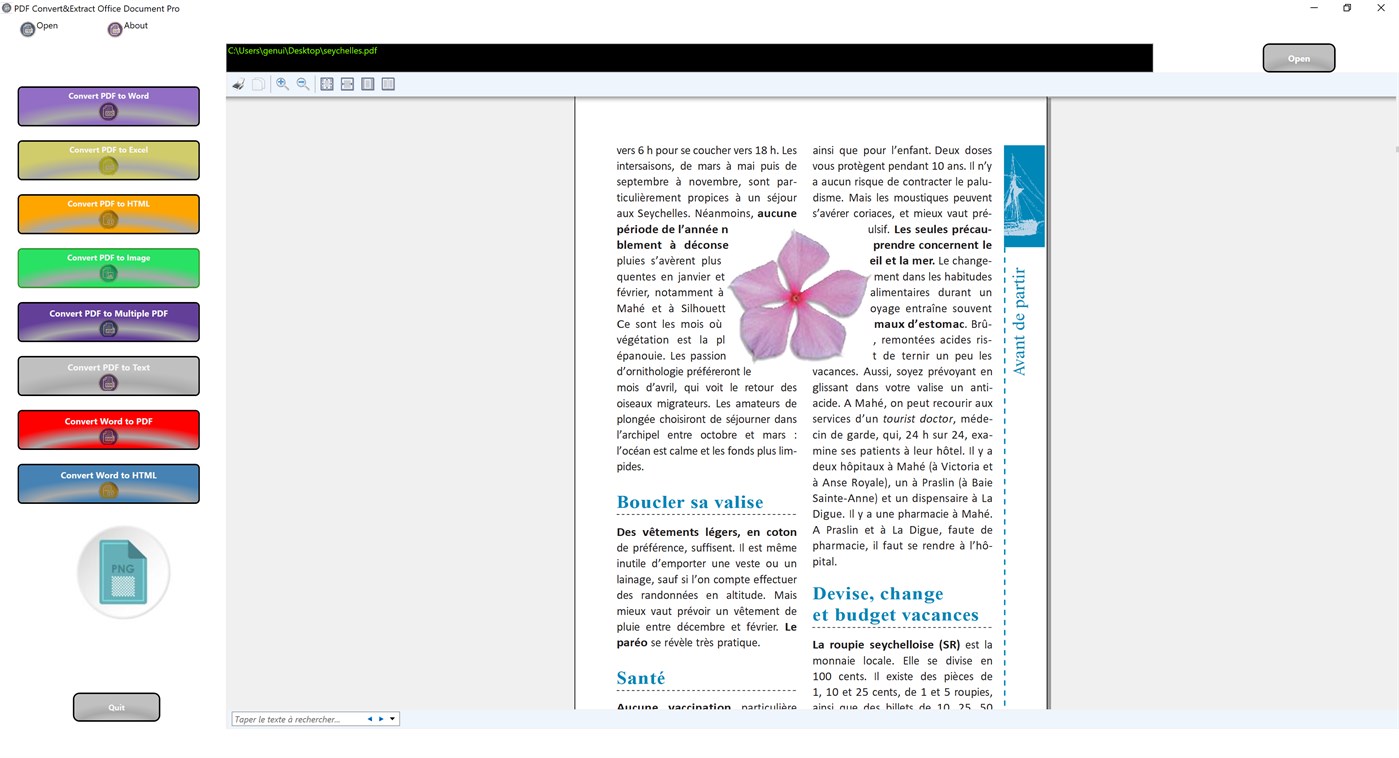Screen dimensions: 1399x758
Task: Open a file via the top-left Open item
Action: [38, 27]
